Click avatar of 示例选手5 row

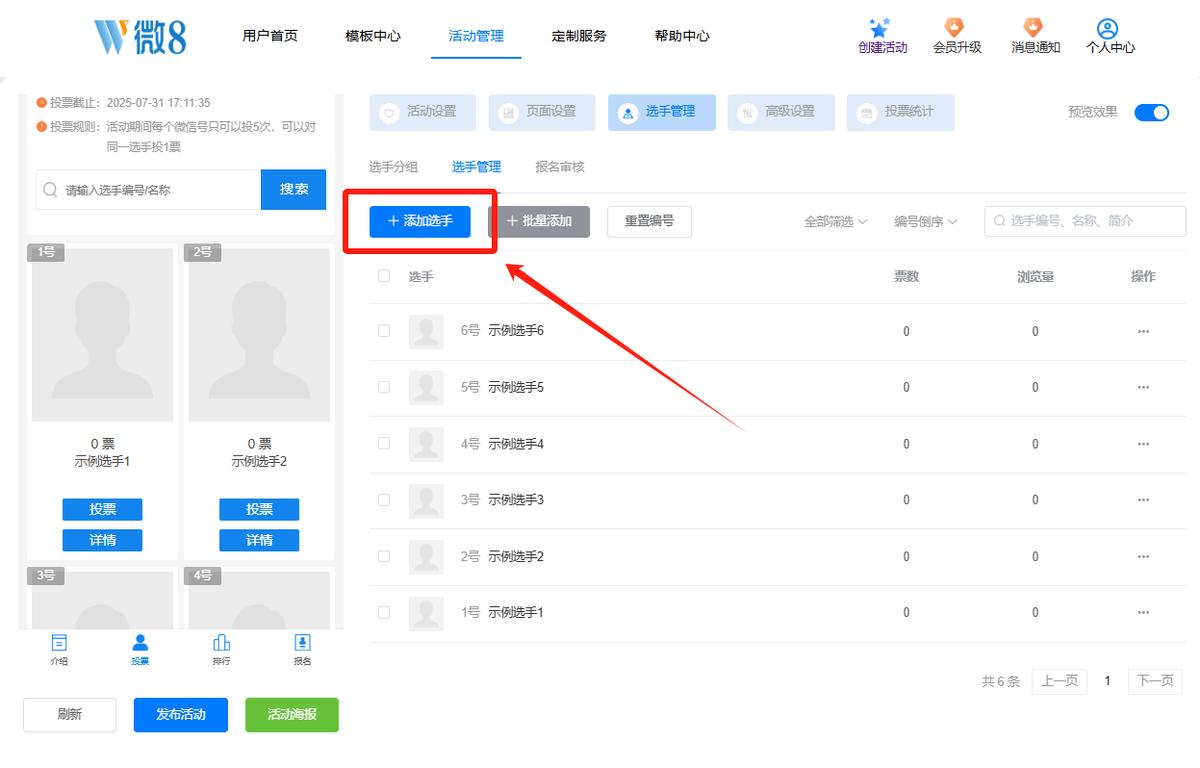click(x=427, y=387)
